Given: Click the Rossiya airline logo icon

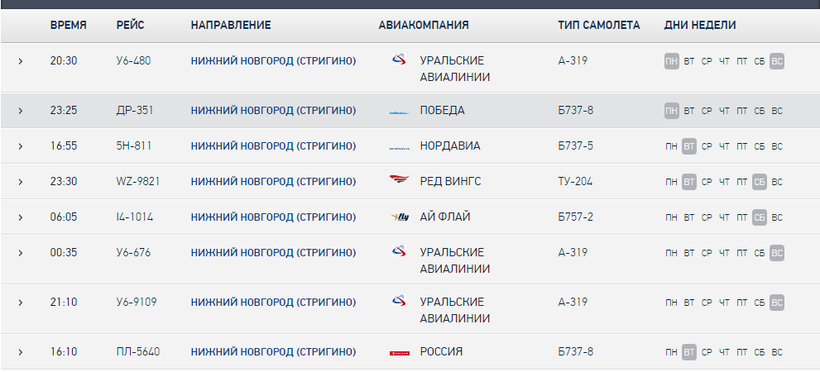Looking at the screenshot, I should pos(399,353).
